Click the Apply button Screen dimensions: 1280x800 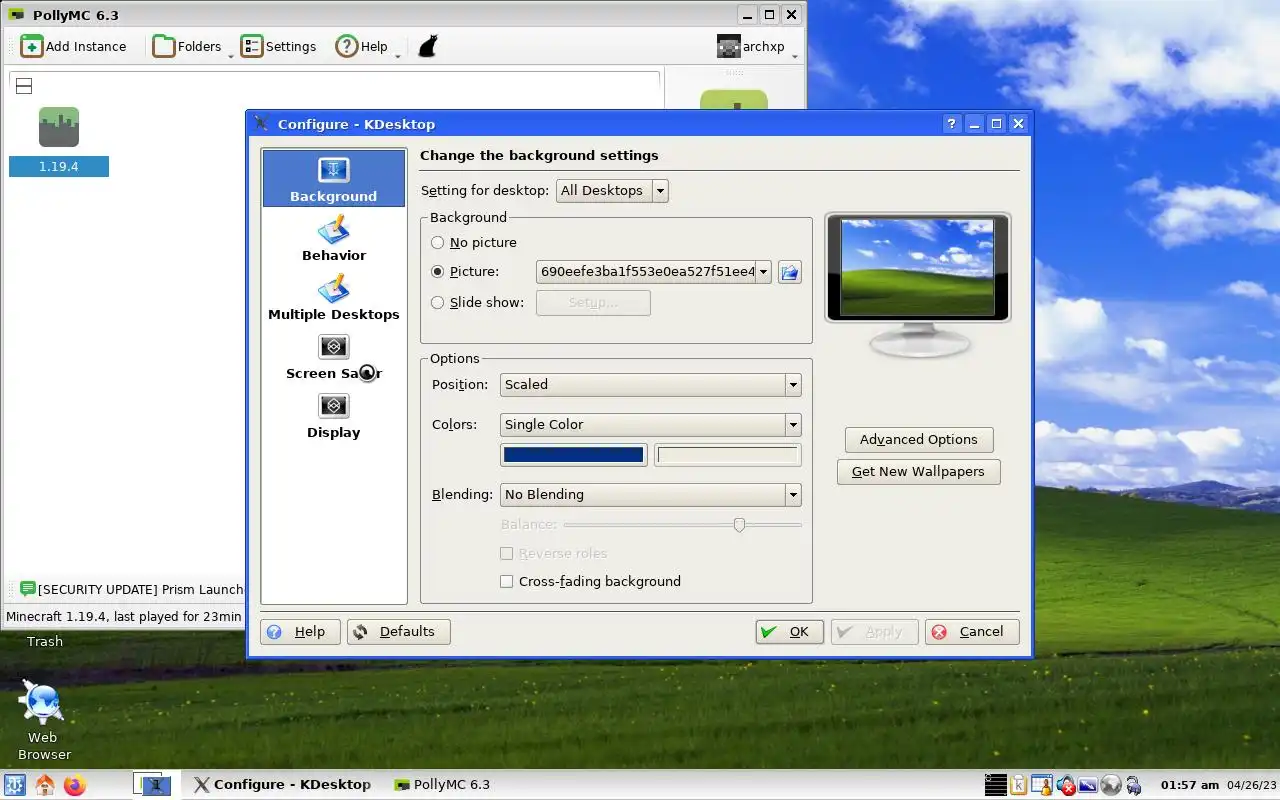pos(874,632)
